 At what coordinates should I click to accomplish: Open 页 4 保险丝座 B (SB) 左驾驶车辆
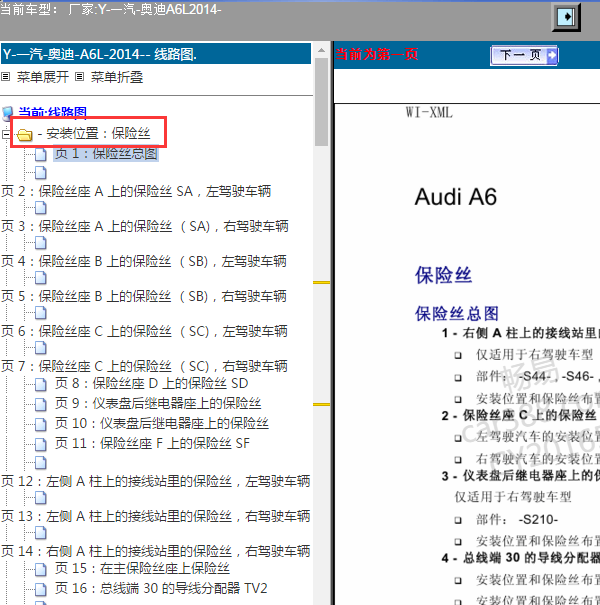(x=144, y=262)
